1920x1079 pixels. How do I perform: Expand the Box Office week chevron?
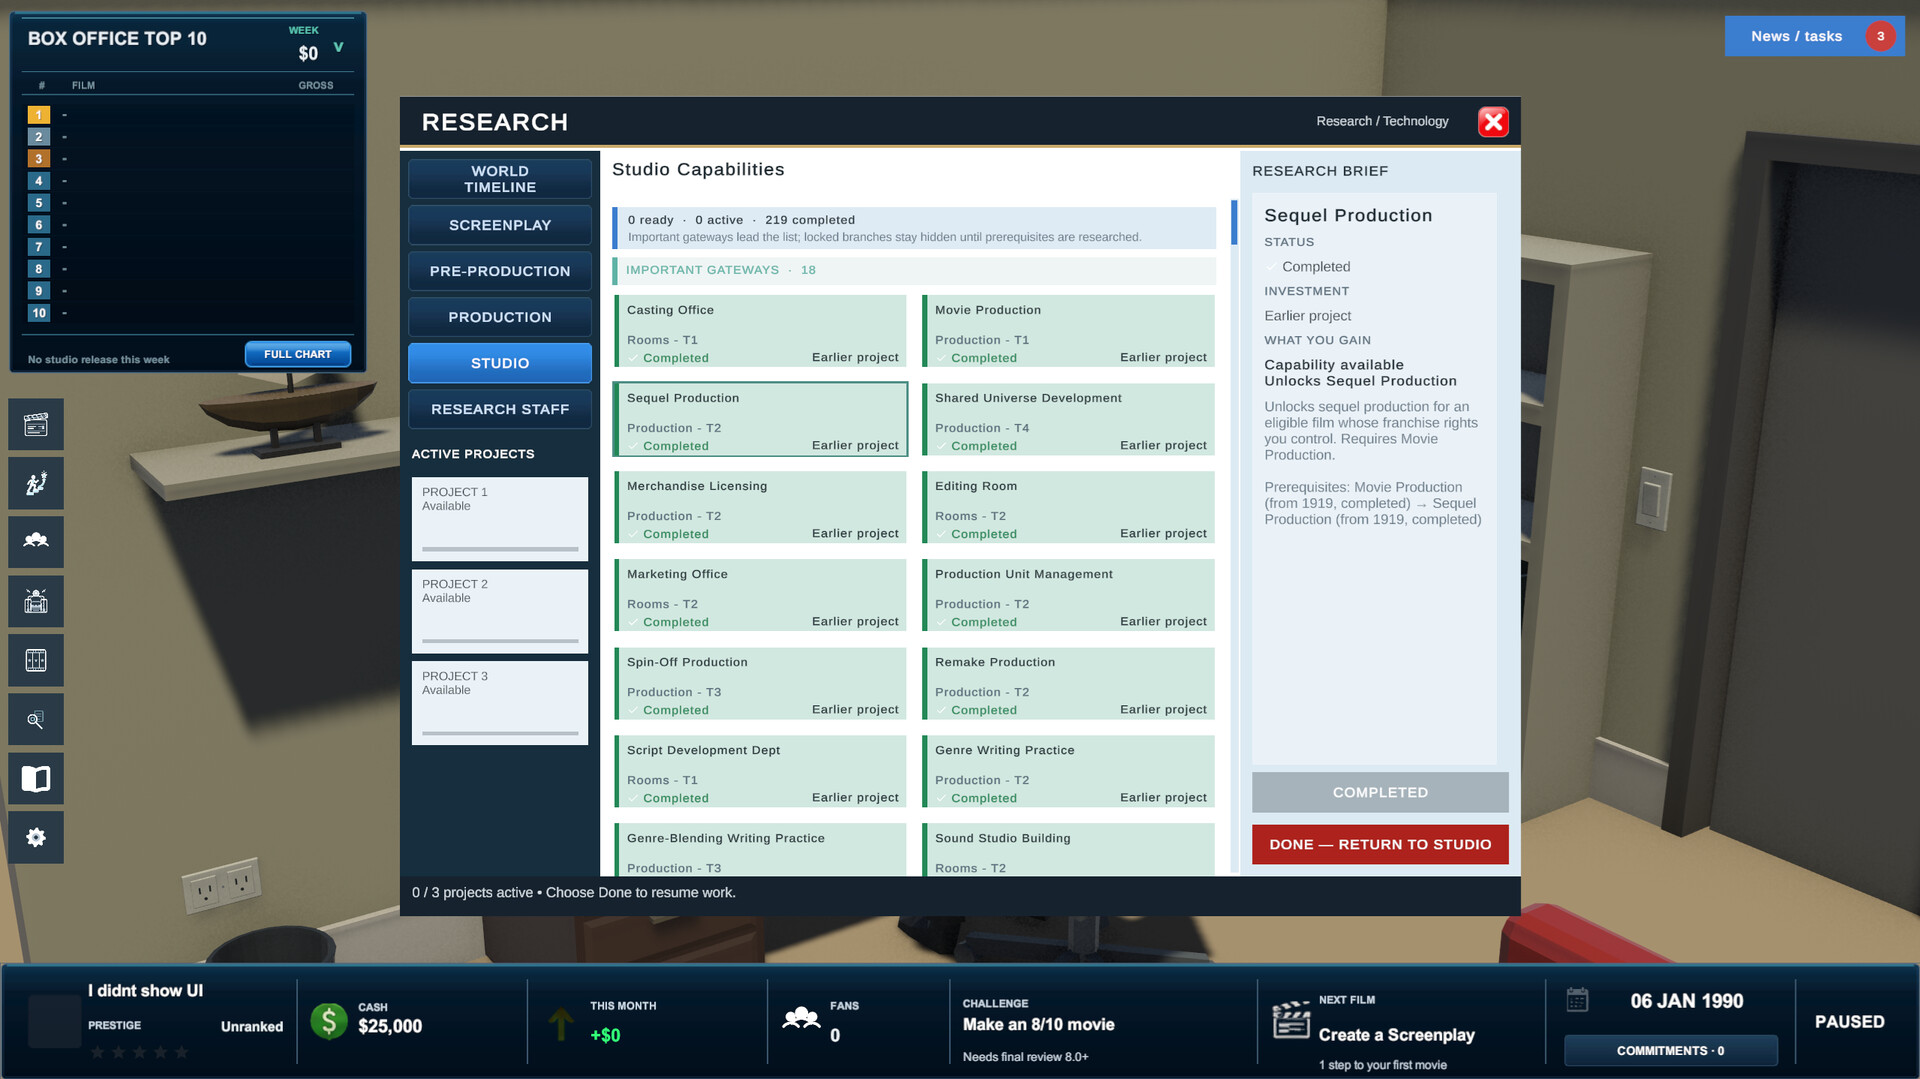point(338,47)
